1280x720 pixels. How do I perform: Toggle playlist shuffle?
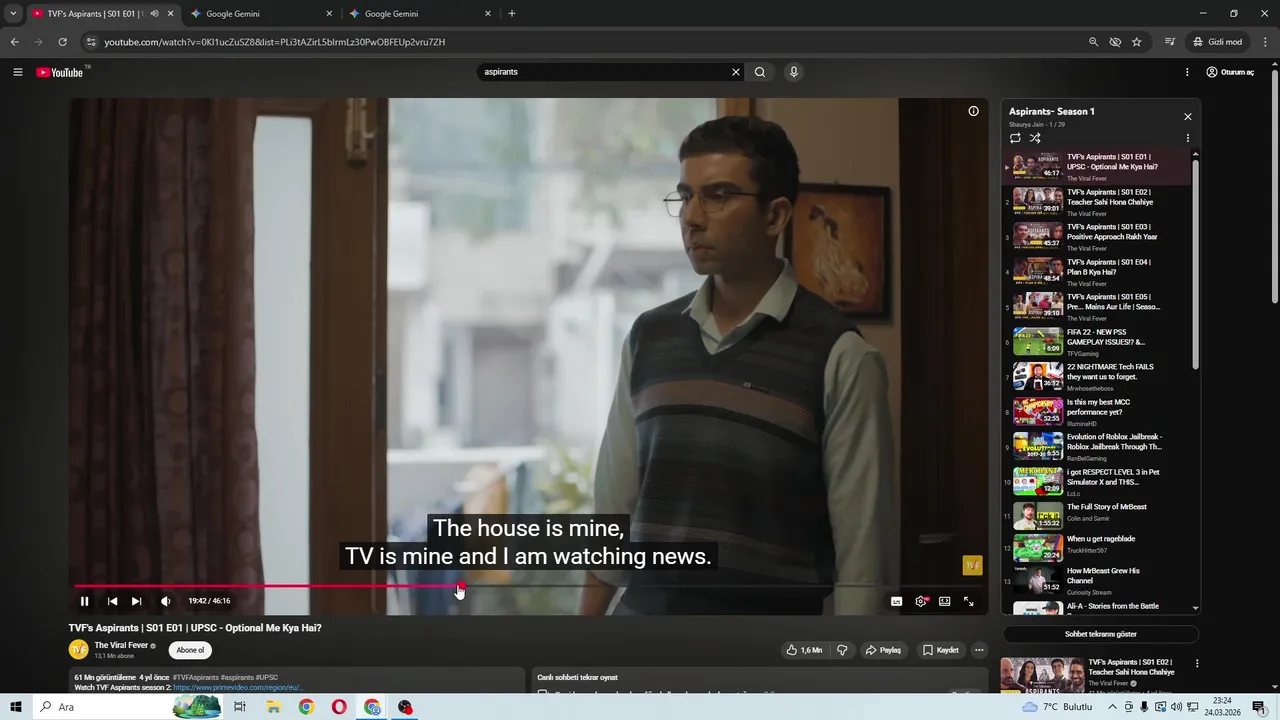click(x=1035, y=138)
